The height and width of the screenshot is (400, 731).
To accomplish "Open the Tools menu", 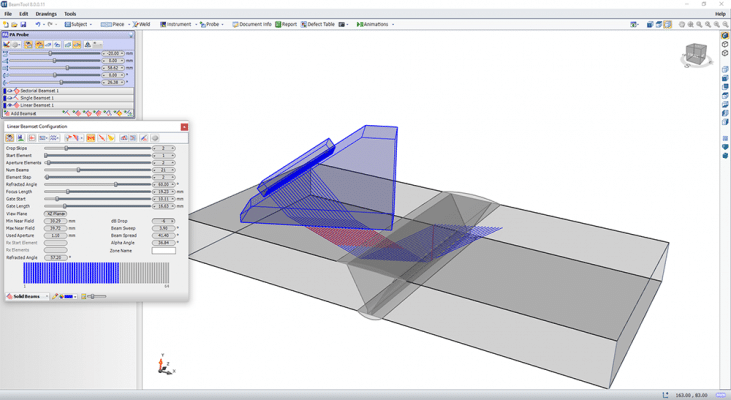I will point(70,14).
